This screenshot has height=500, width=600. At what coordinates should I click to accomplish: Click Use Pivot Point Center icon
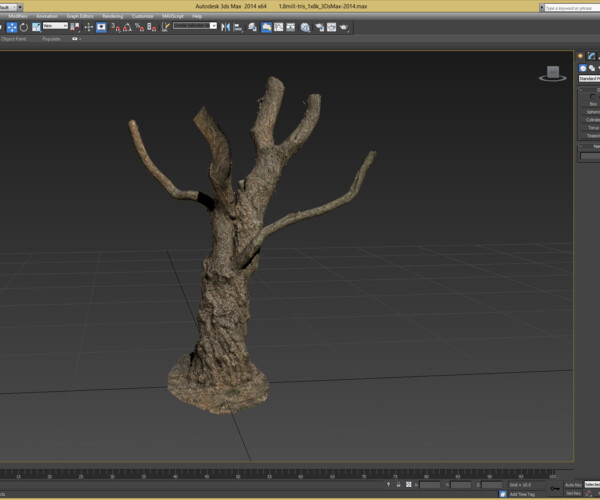[75, 27]
